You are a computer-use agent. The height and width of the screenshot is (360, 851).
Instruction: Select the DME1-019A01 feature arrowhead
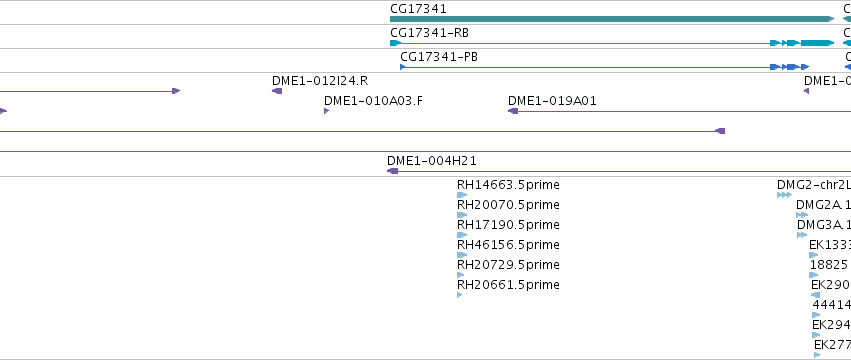tap(513, 111)
